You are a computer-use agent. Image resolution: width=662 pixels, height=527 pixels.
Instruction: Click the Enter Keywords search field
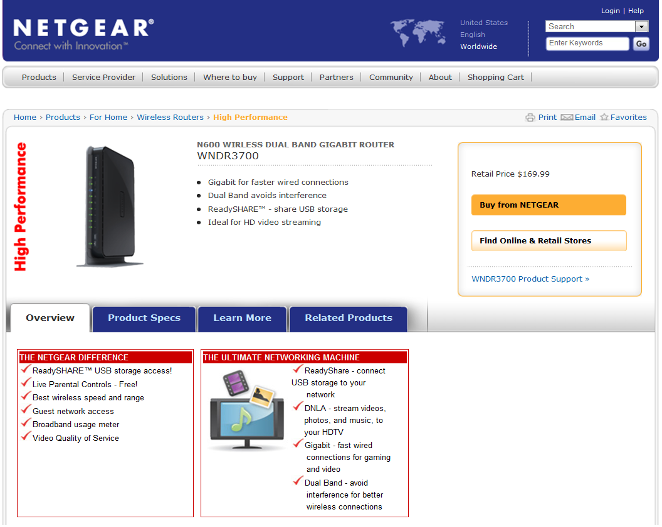click(587, 43)
